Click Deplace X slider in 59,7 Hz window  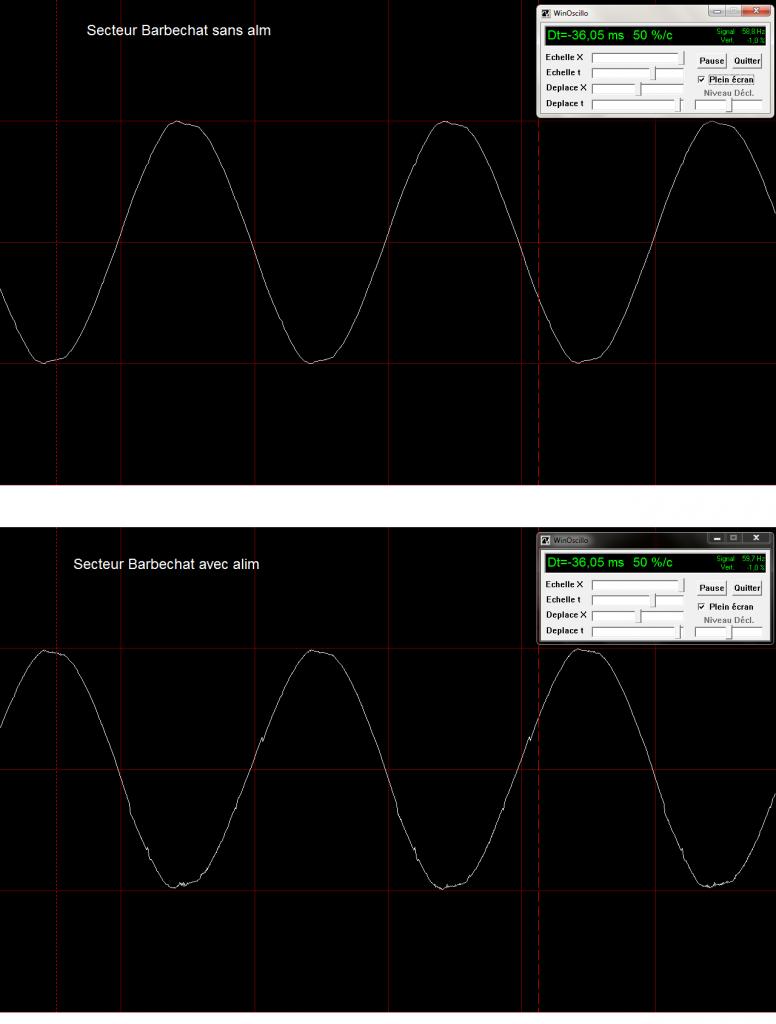point(638,615)
